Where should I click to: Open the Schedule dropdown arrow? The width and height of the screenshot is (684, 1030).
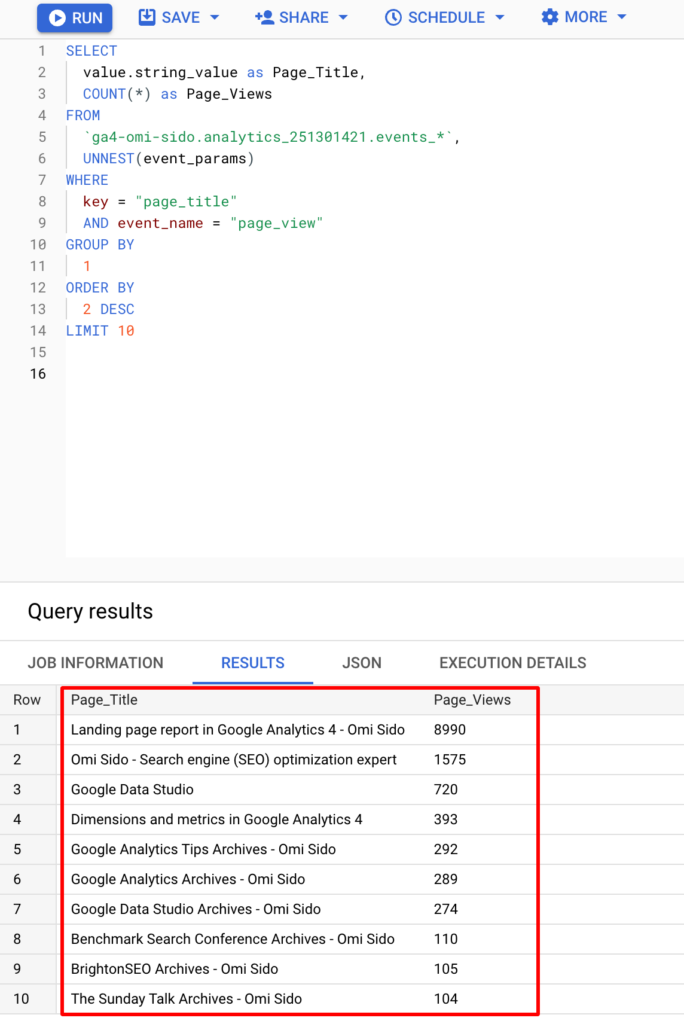click(499, 18)
